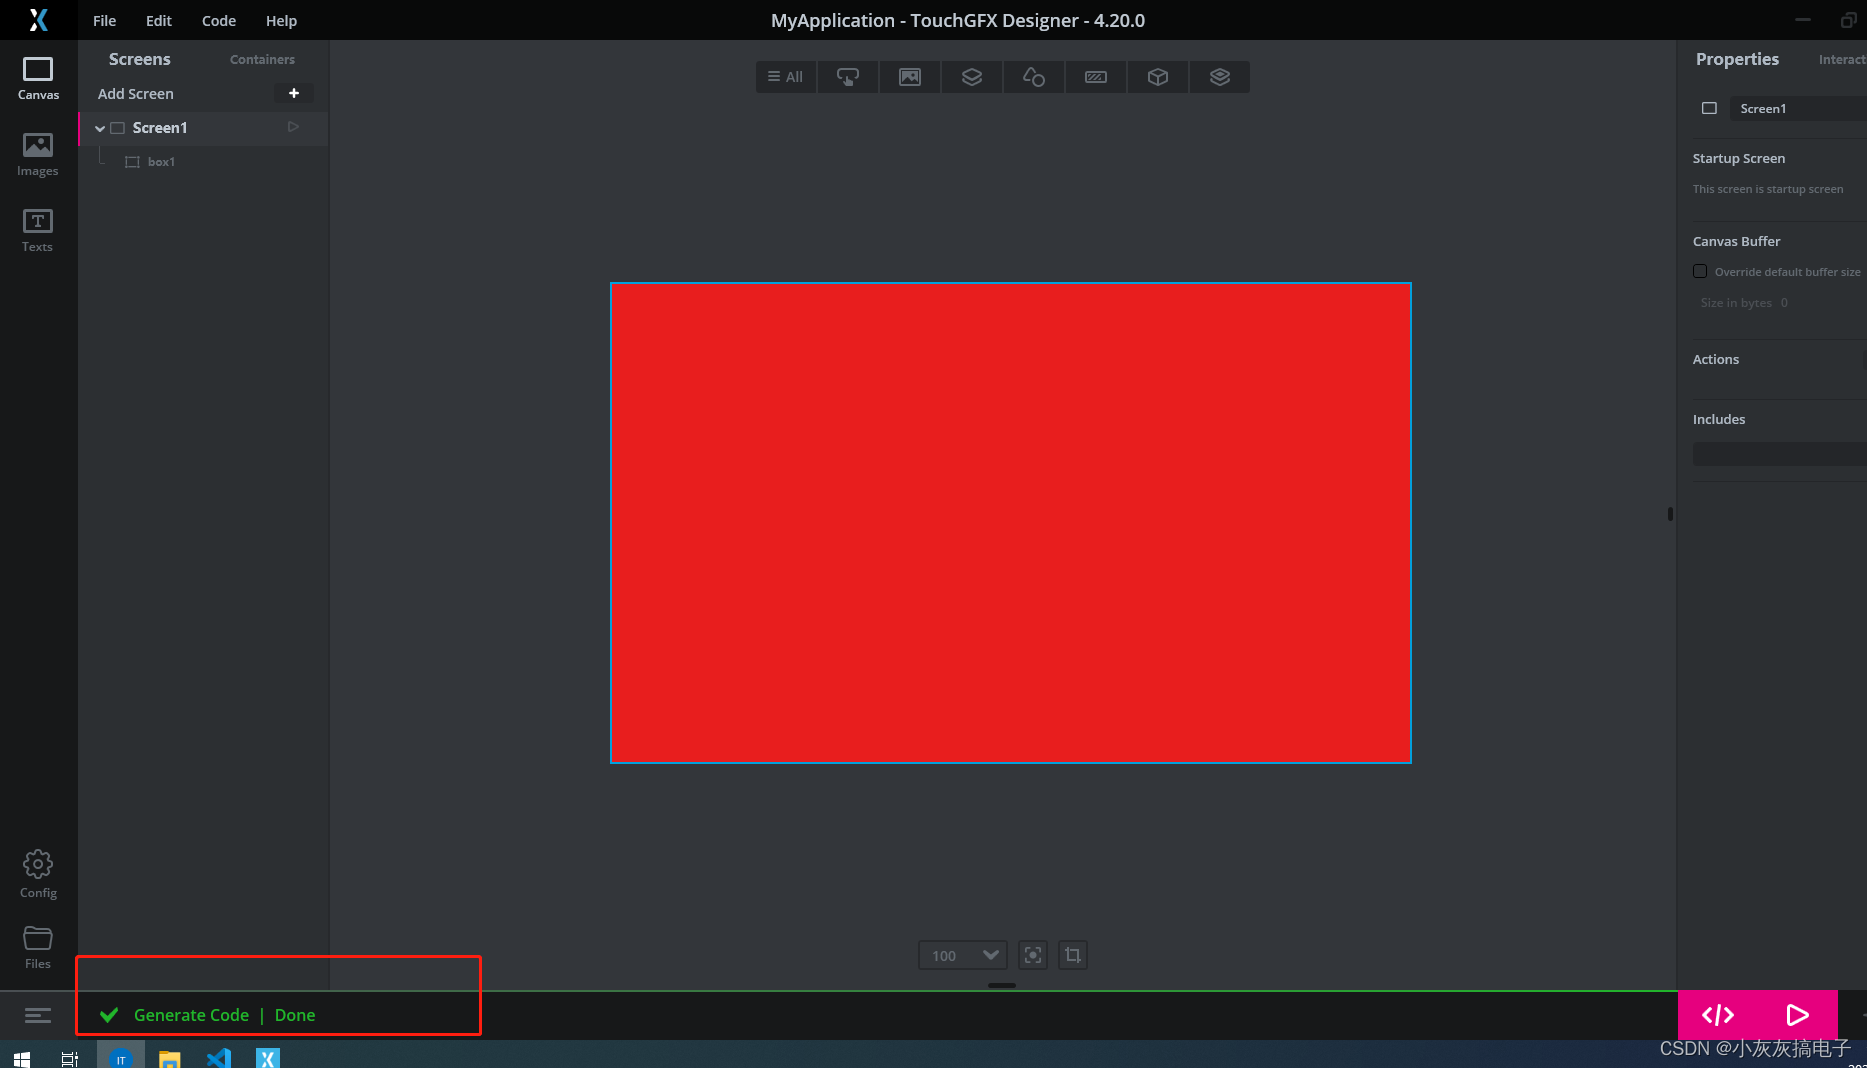Screen dimensions: 1867x1068
Task: Open the Edit menu
Action: [159, 20]
